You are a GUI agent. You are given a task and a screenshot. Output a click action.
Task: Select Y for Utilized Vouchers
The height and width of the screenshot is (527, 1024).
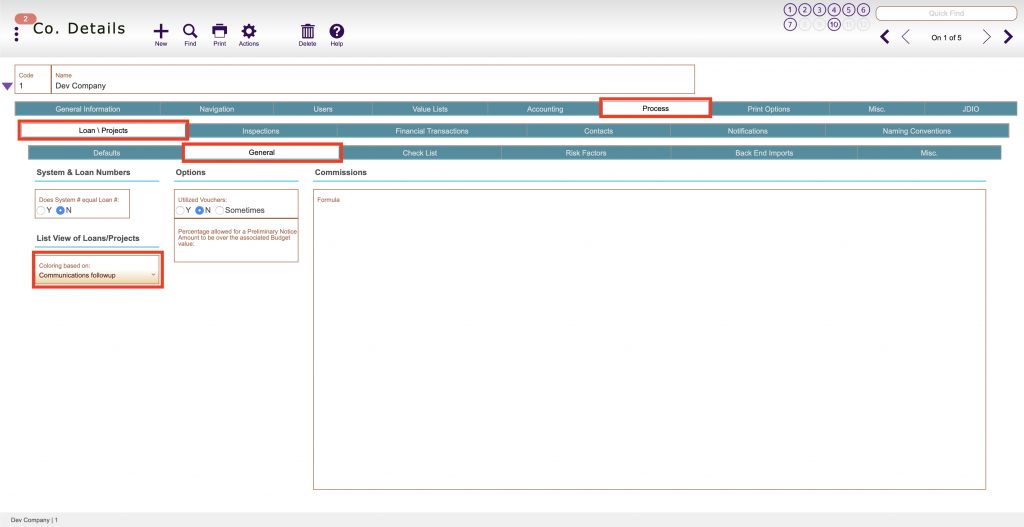pos(180,210)
